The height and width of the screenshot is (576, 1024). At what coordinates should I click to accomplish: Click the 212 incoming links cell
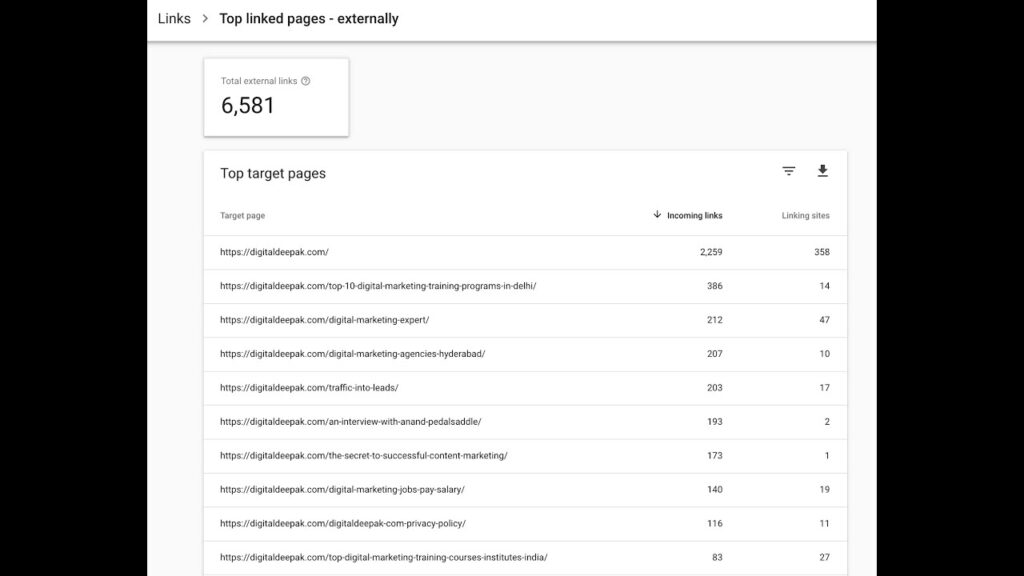[714, 320]
